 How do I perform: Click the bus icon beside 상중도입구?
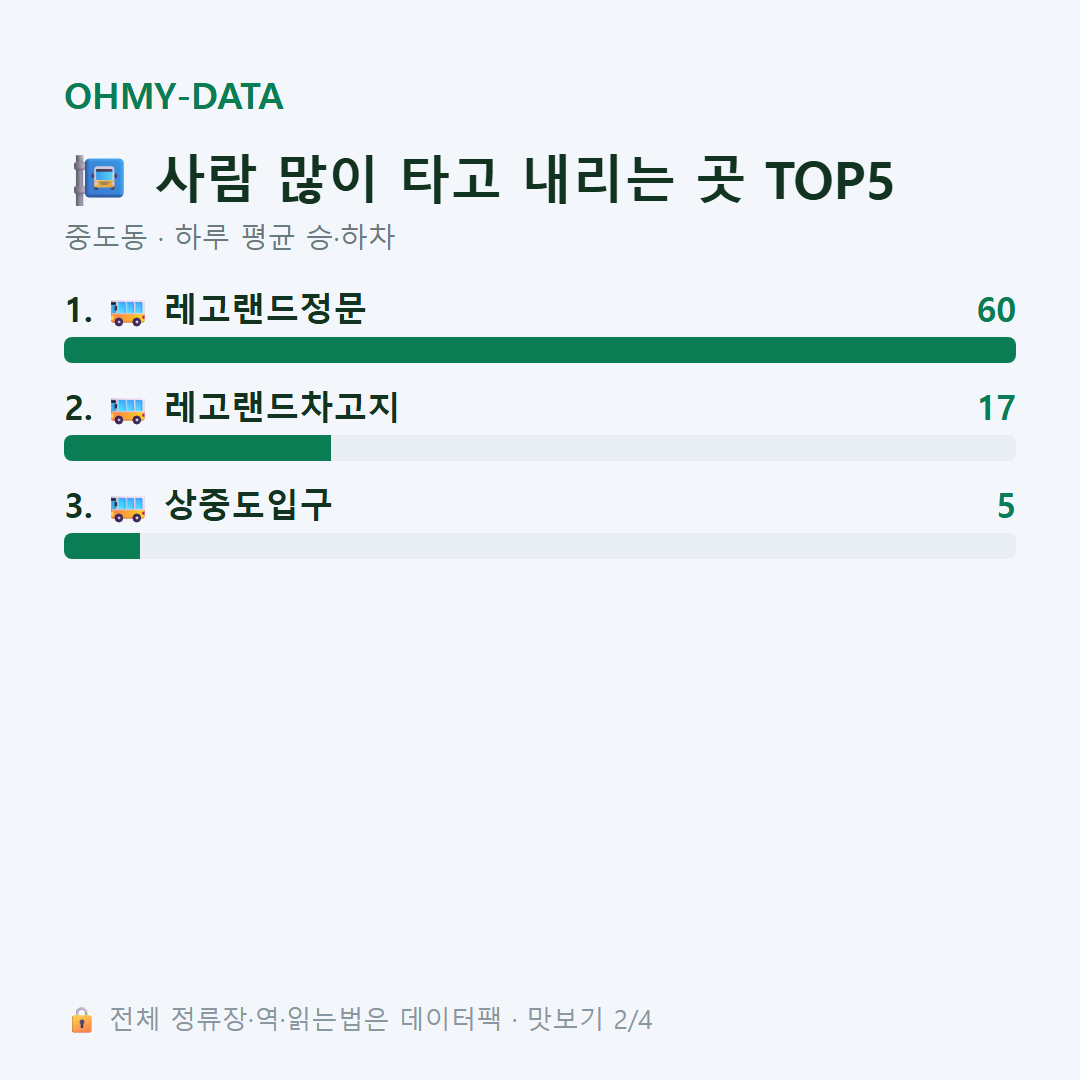pos(127,508)
